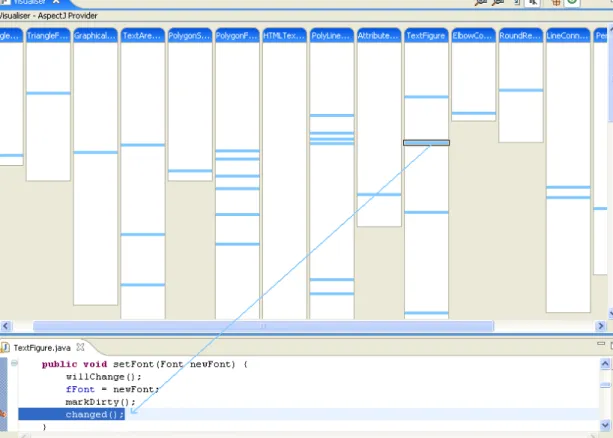This screenshot has height=438, width=613.
Task: Click the blue stripe in RoundRe… bar
Action: coord(521,90)
